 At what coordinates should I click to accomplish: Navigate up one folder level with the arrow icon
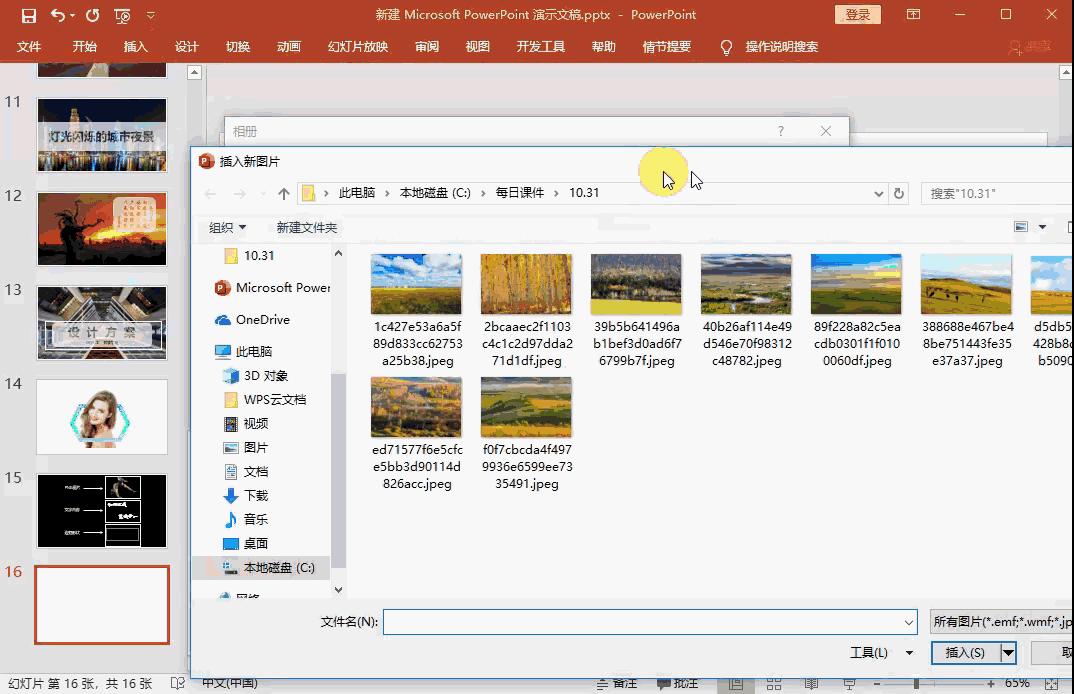click(x=283, y=193)
